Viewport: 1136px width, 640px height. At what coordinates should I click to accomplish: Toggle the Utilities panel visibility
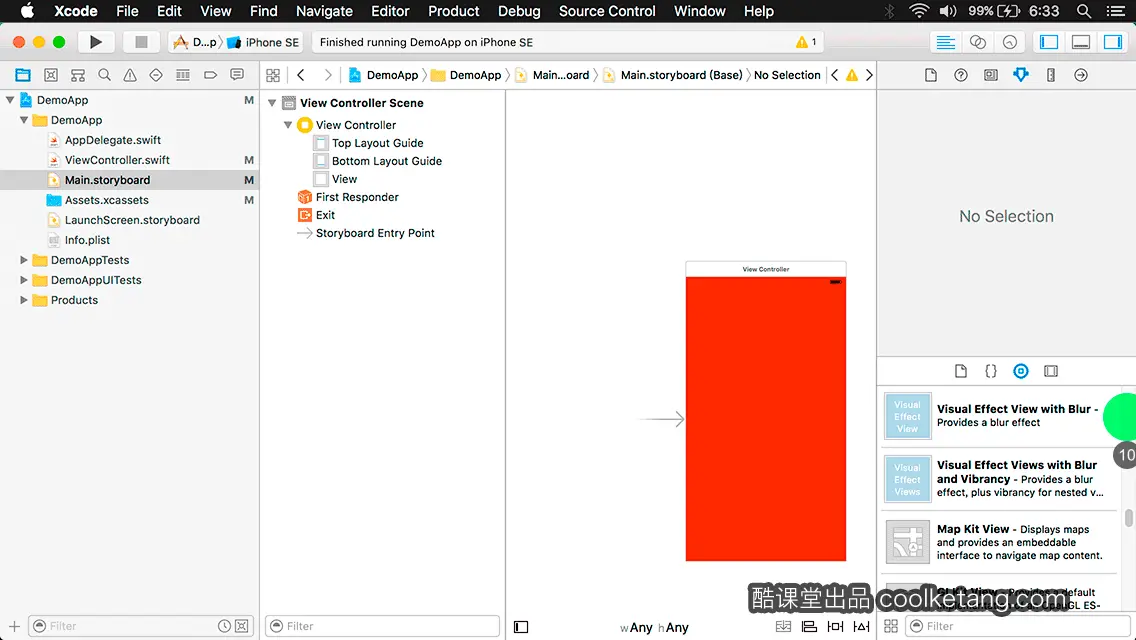coord(1113,42)
